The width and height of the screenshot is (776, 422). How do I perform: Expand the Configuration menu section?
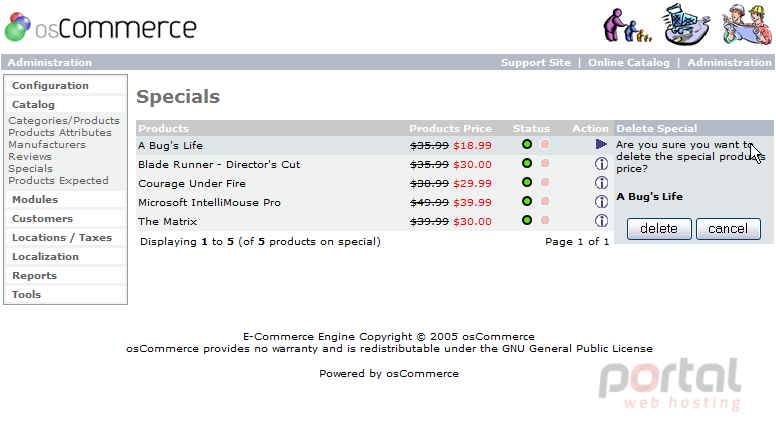pos(50,86)
